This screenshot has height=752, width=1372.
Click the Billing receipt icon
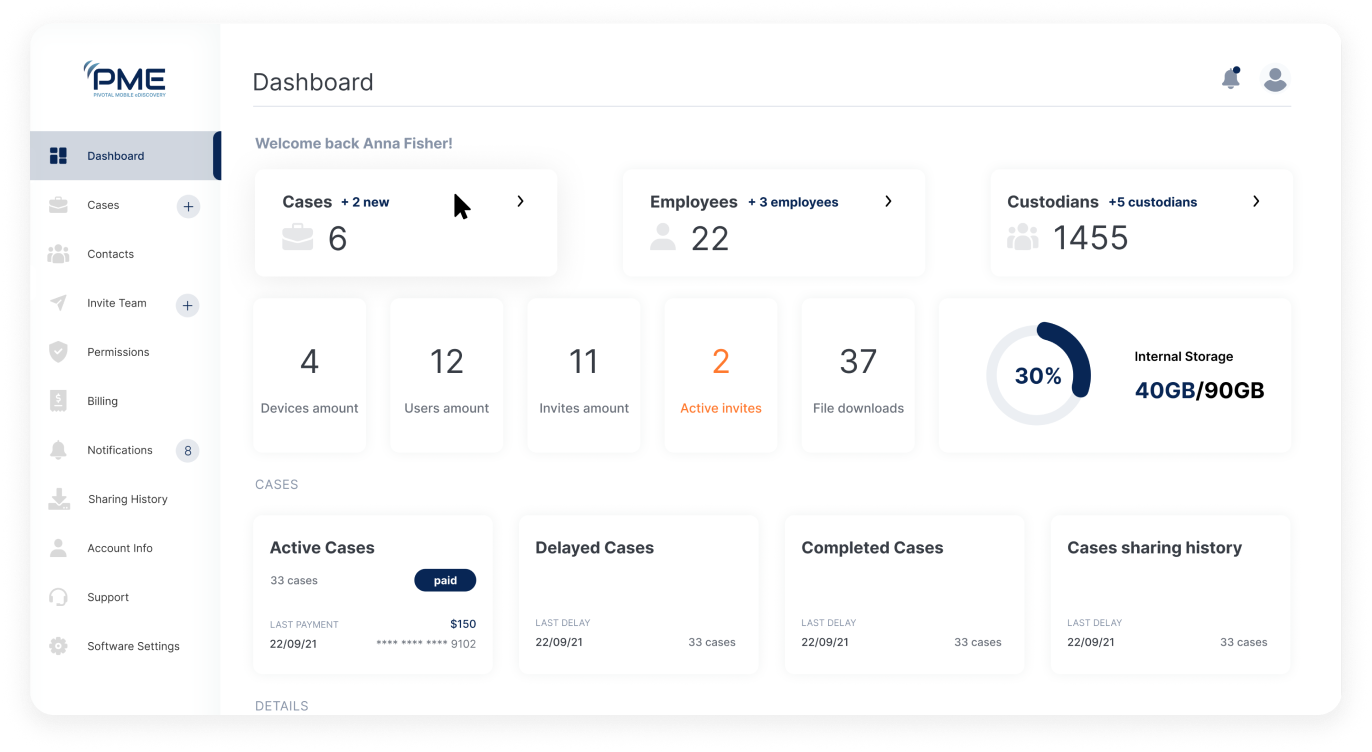tap(58, 401)
